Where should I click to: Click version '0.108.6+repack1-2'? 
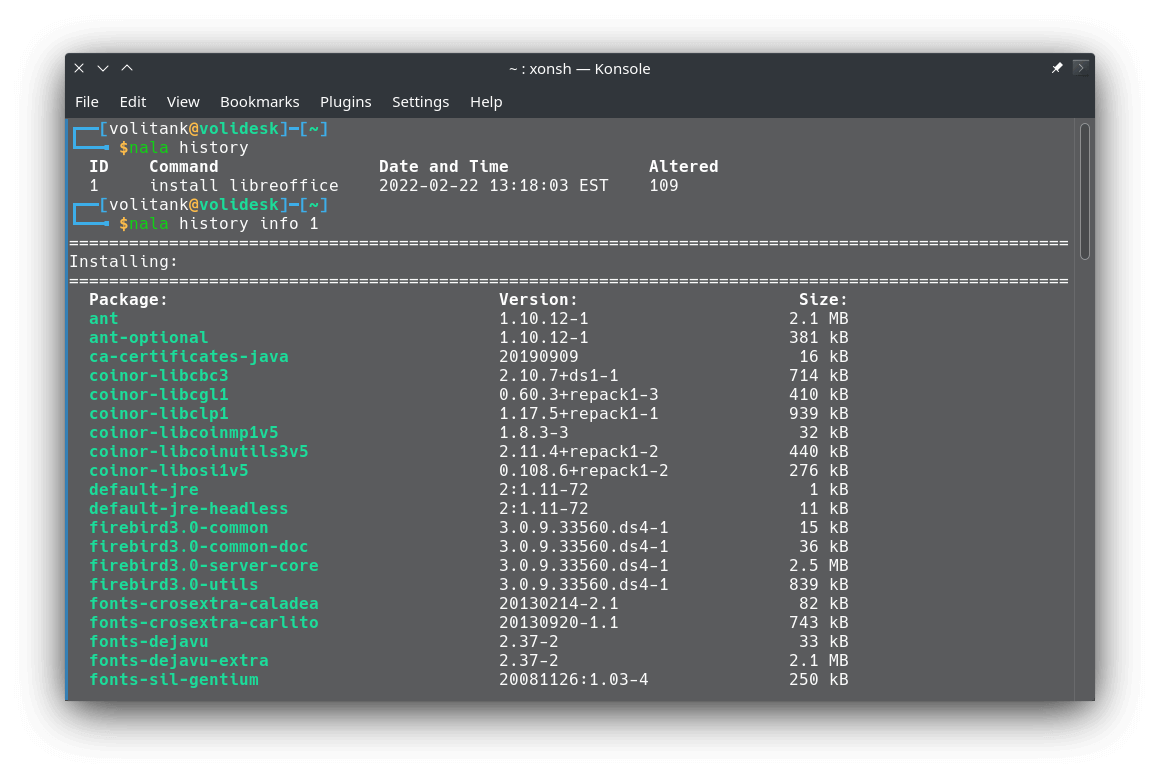[584, 471]
